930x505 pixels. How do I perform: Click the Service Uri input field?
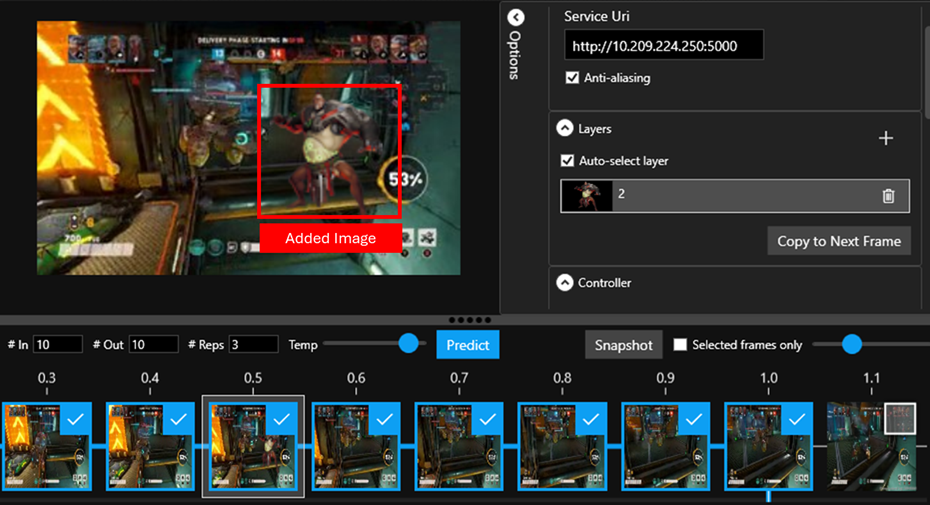click(663, 45)
